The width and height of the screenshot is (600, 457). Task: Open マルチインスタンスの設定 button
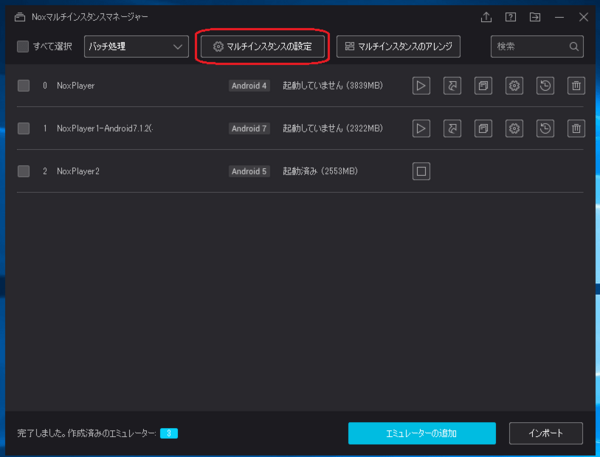[x=262, y=47]
